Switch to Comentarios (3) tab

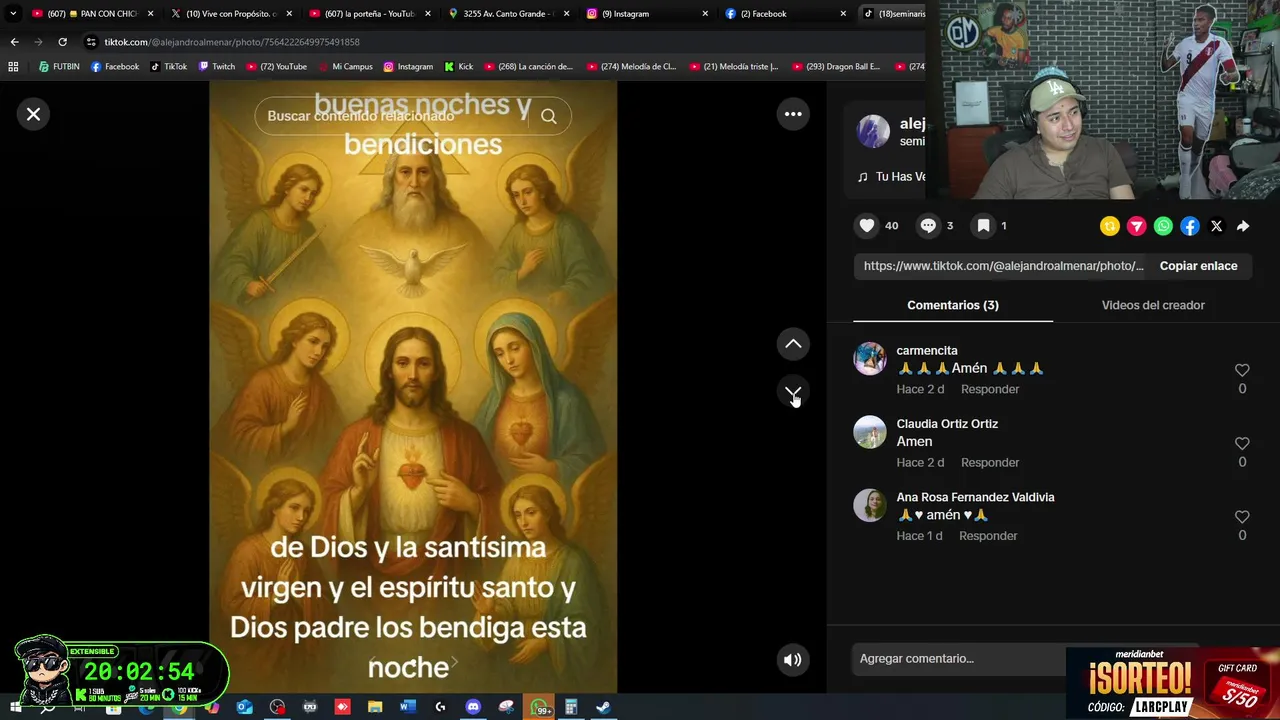pyautogui.click(x=953, y=305)
